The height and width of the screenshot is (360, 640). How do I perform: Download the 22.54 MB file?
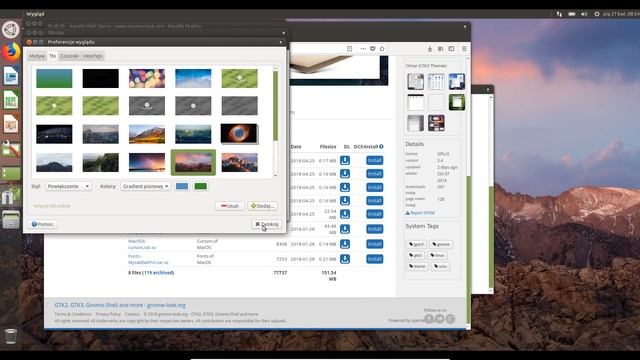pos(345,214)
